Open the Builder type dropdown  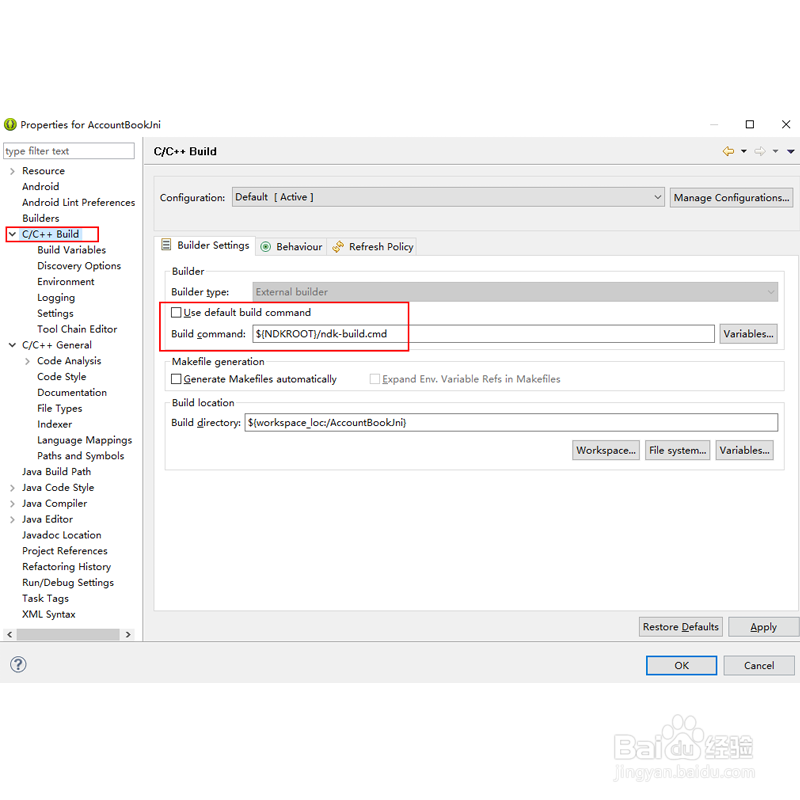click(x=515, y=292)
